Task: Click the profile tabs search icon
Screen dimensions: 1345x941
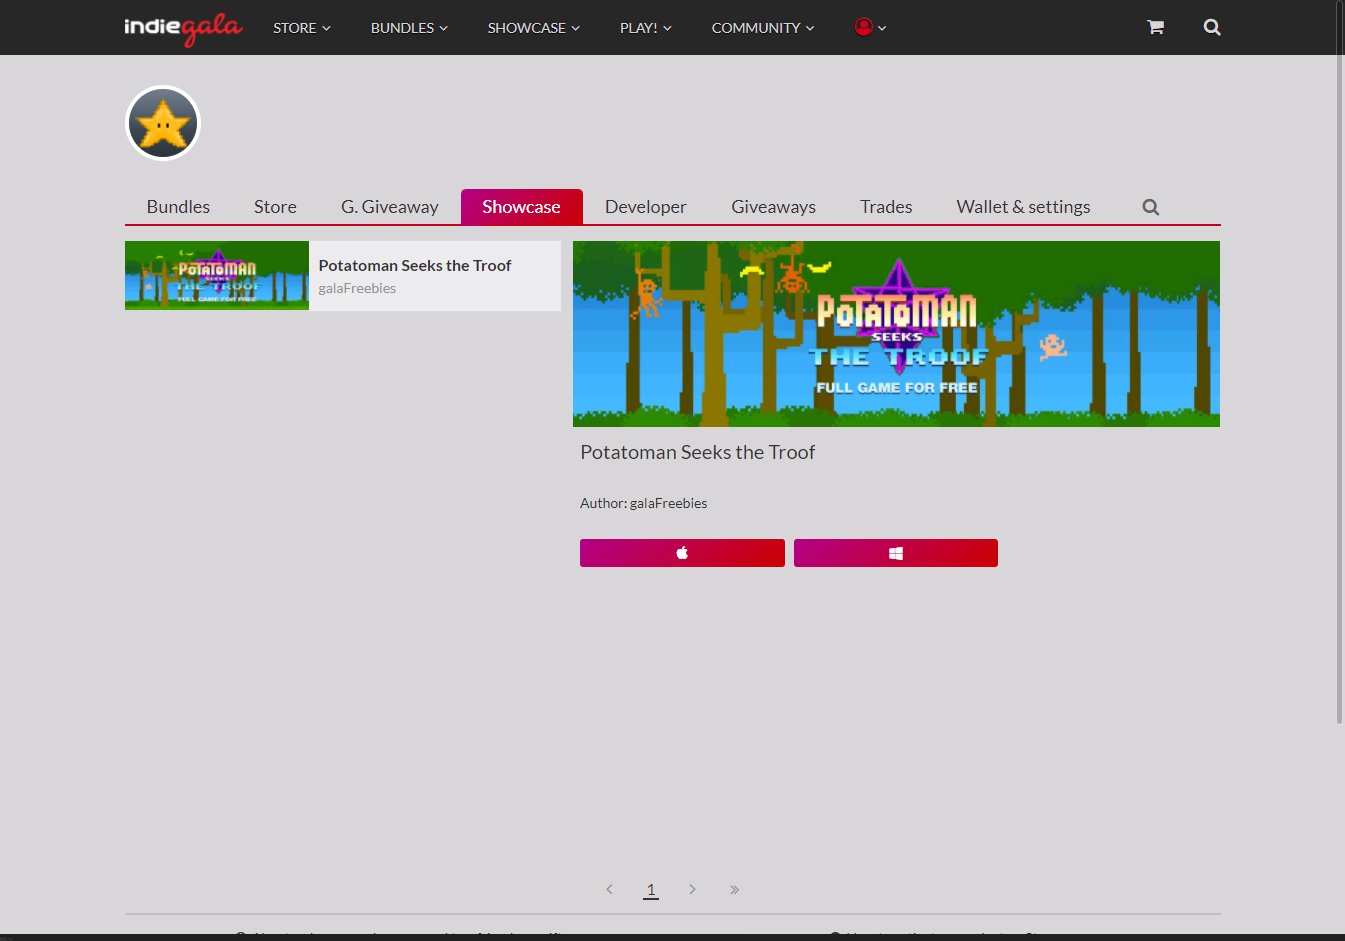Action: tap(1151, 207)
